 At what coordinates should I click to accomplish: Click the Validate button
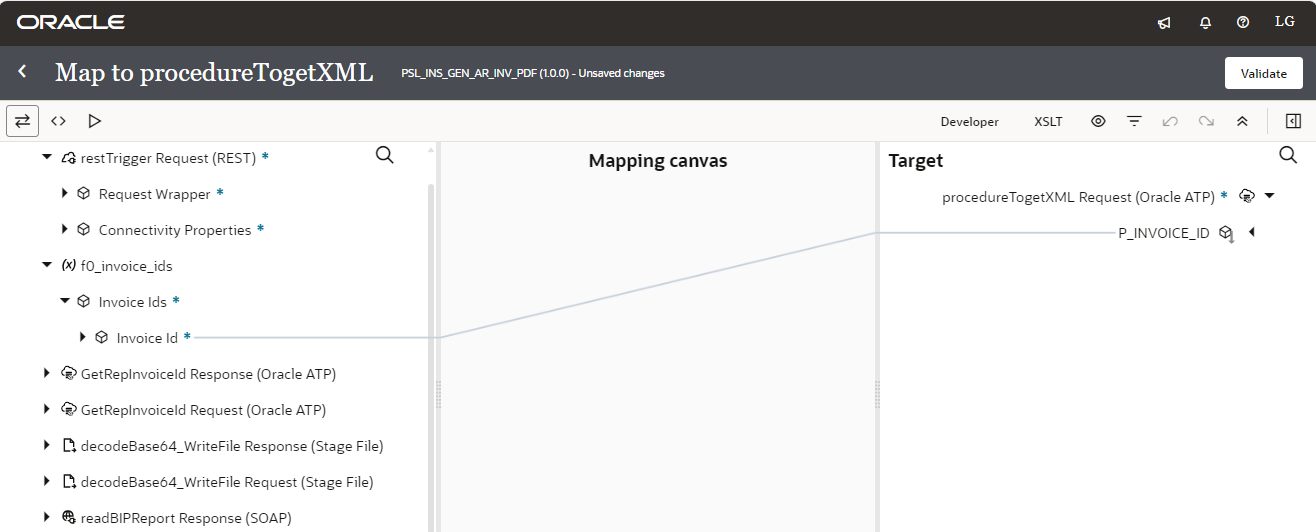coord(1263,73)
